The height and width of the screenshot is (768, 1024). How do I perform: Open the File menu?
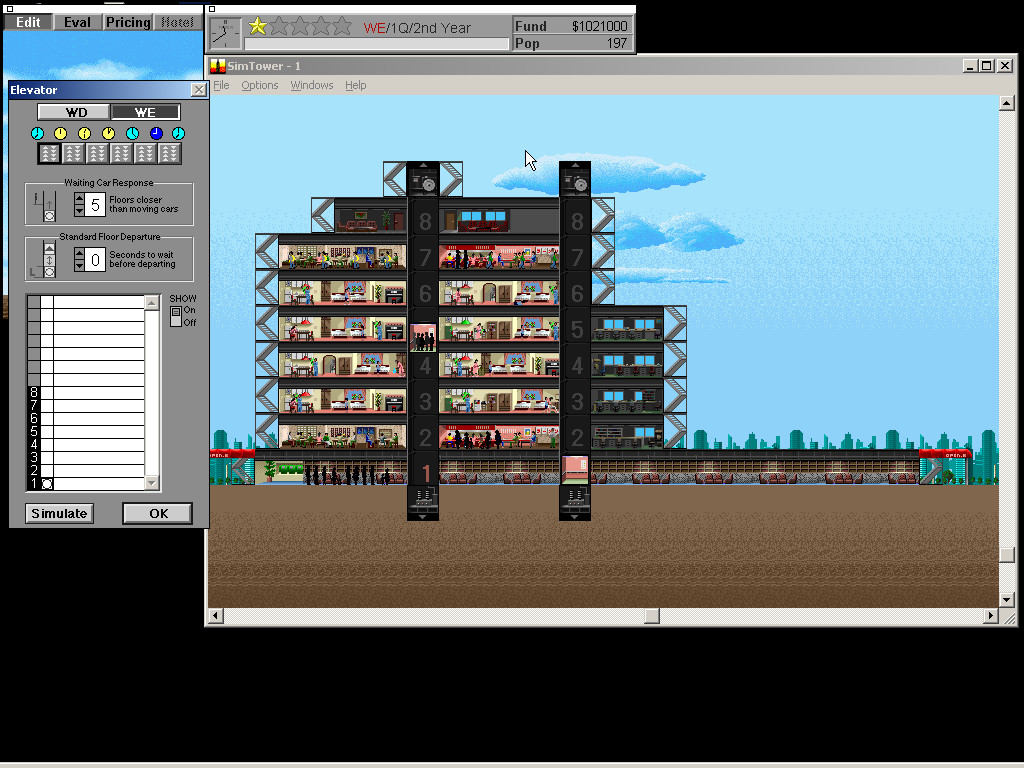point(221,85)
